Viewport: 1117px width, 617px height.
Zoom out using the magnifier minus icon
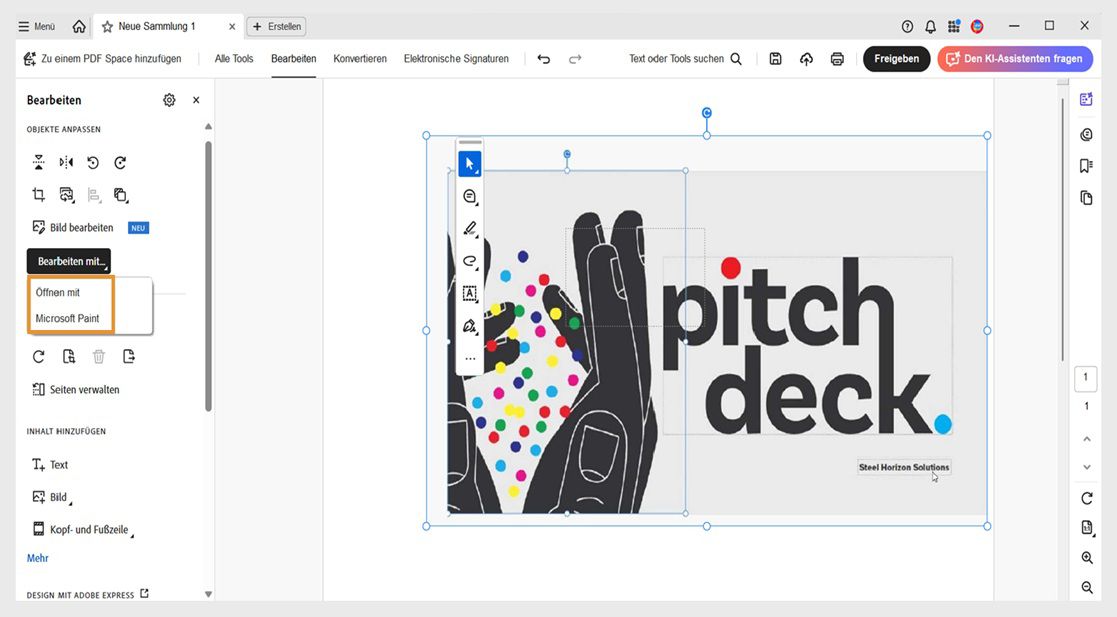pyautogui.click(x=1087, y=588)
